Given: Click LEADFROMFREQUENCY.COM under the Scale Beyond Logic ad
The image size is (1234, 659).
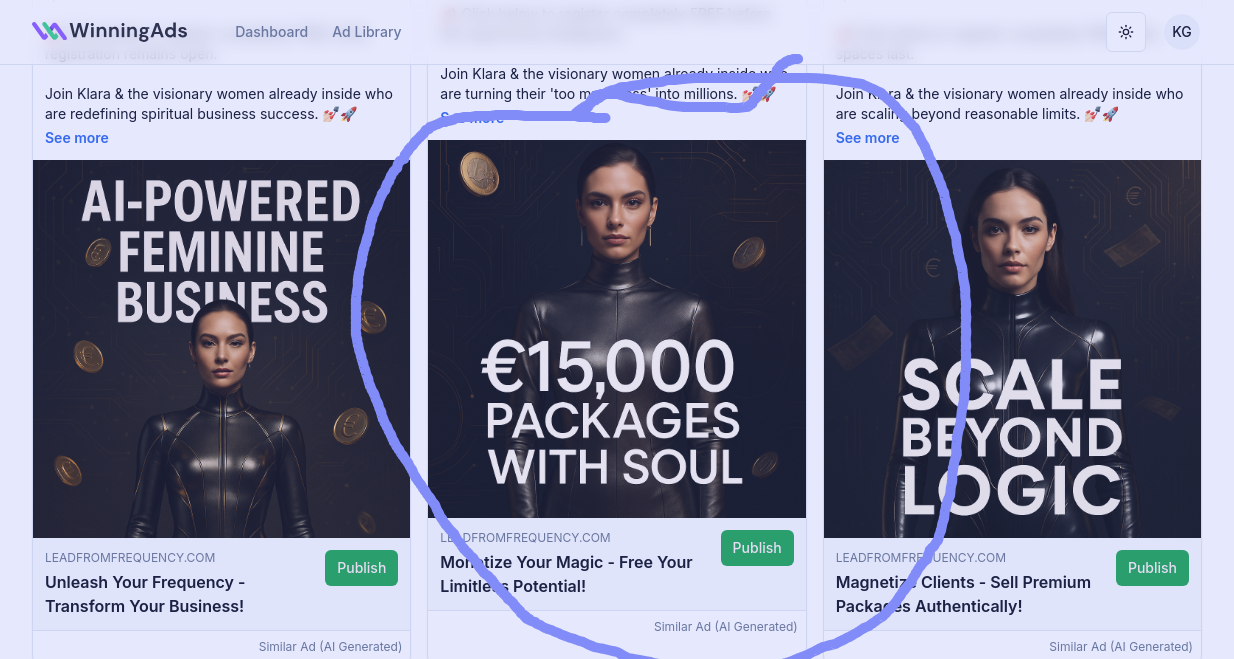Looking at the screenshot, I should pos(921,558).
